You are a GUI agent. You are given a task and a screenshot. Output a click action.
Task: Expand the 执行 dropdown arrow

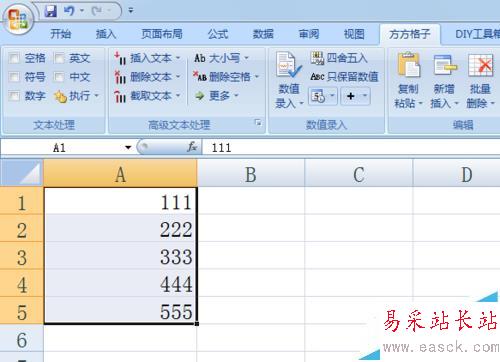(96, 96)
